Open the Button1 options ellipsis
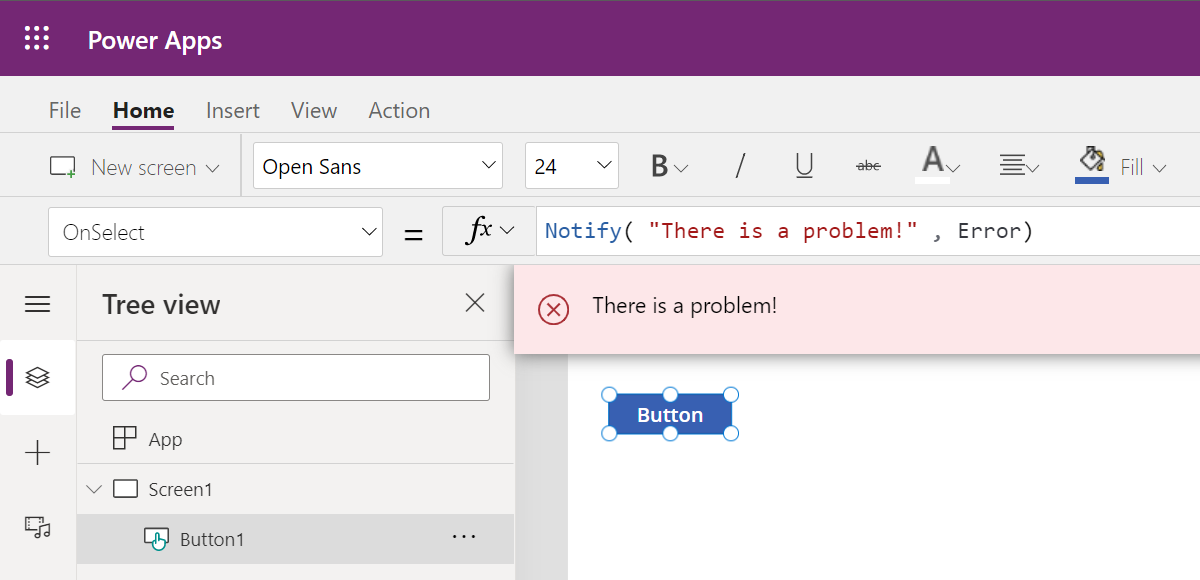This screenshot has width=1200, height=580. point(463,537)
